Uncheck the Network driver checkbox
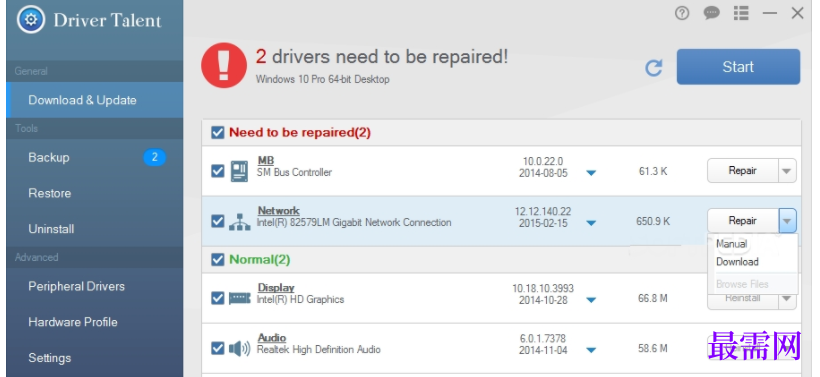This screenshot has width=820, height=377. click(218, 221)
